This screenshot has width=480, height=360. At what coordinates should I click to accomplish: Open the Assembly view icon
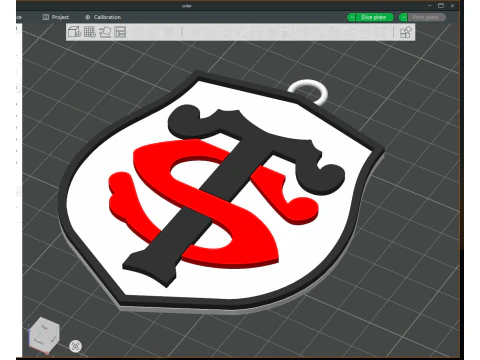406,32
